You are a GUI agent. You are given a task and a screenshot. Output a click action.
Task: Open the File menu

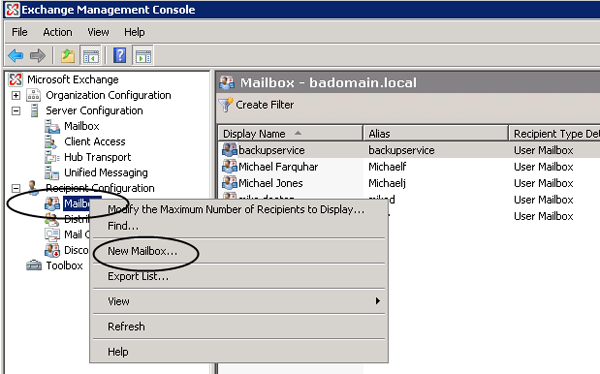tap(20, 32)
